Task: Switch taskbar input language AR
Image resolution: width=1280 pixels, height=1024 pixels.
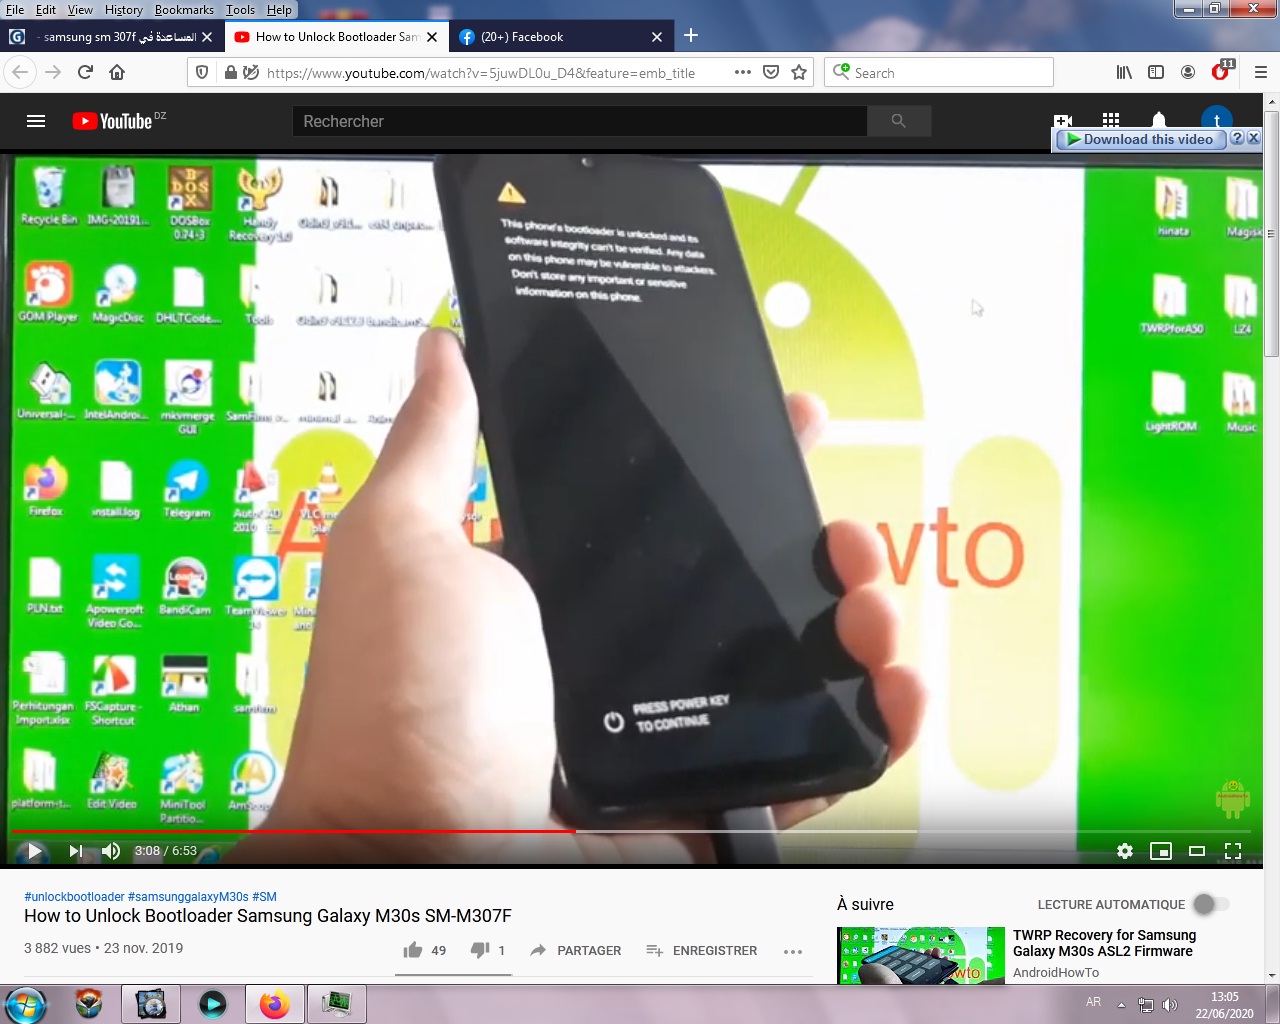Action: click(x=1093, y=1002)
